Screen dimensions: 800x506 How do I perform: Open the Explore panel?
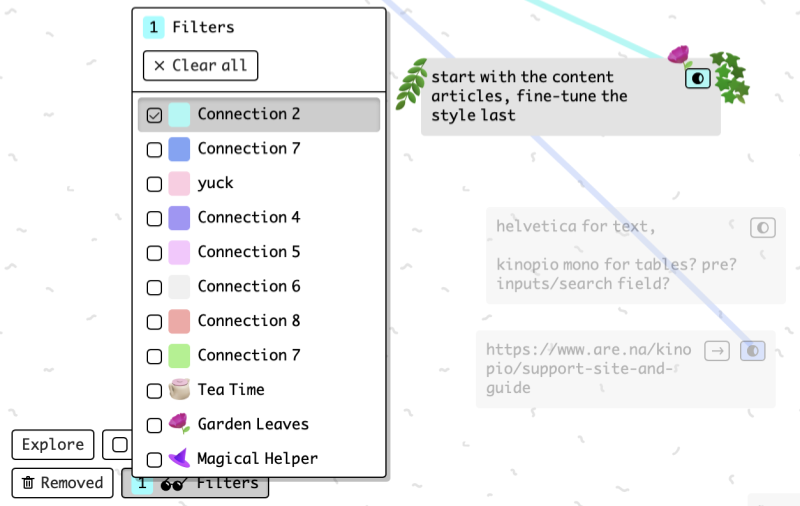click(x=53, y=445)
